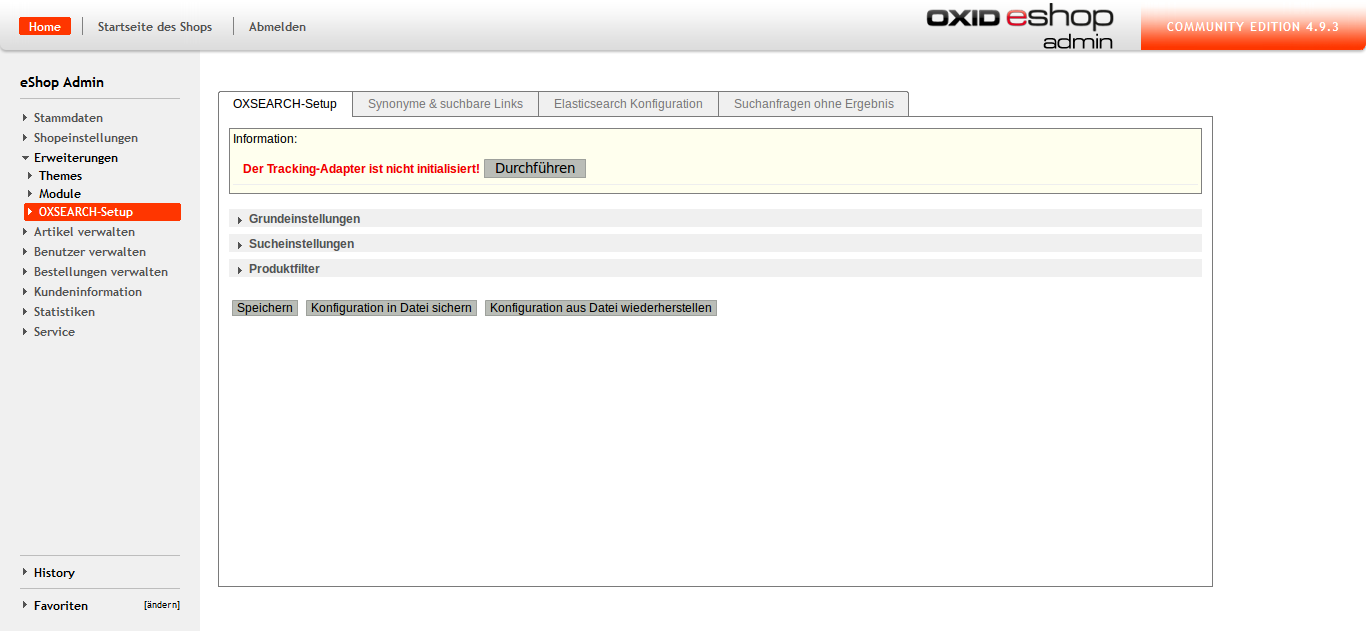Click the eShop Admin heading
1366x631 pixels.
[x=62, y=82]
